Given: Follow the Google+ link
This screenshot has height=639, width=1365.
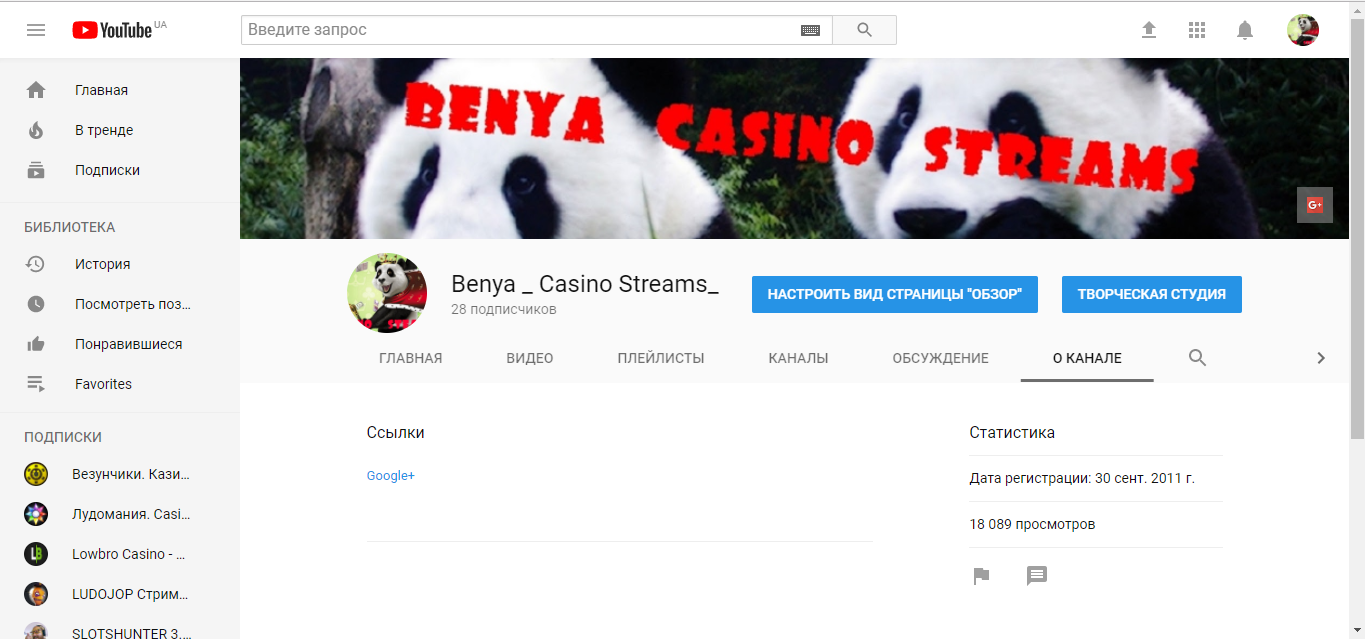Looking at the screenshot, I should (x=391, y=476).
